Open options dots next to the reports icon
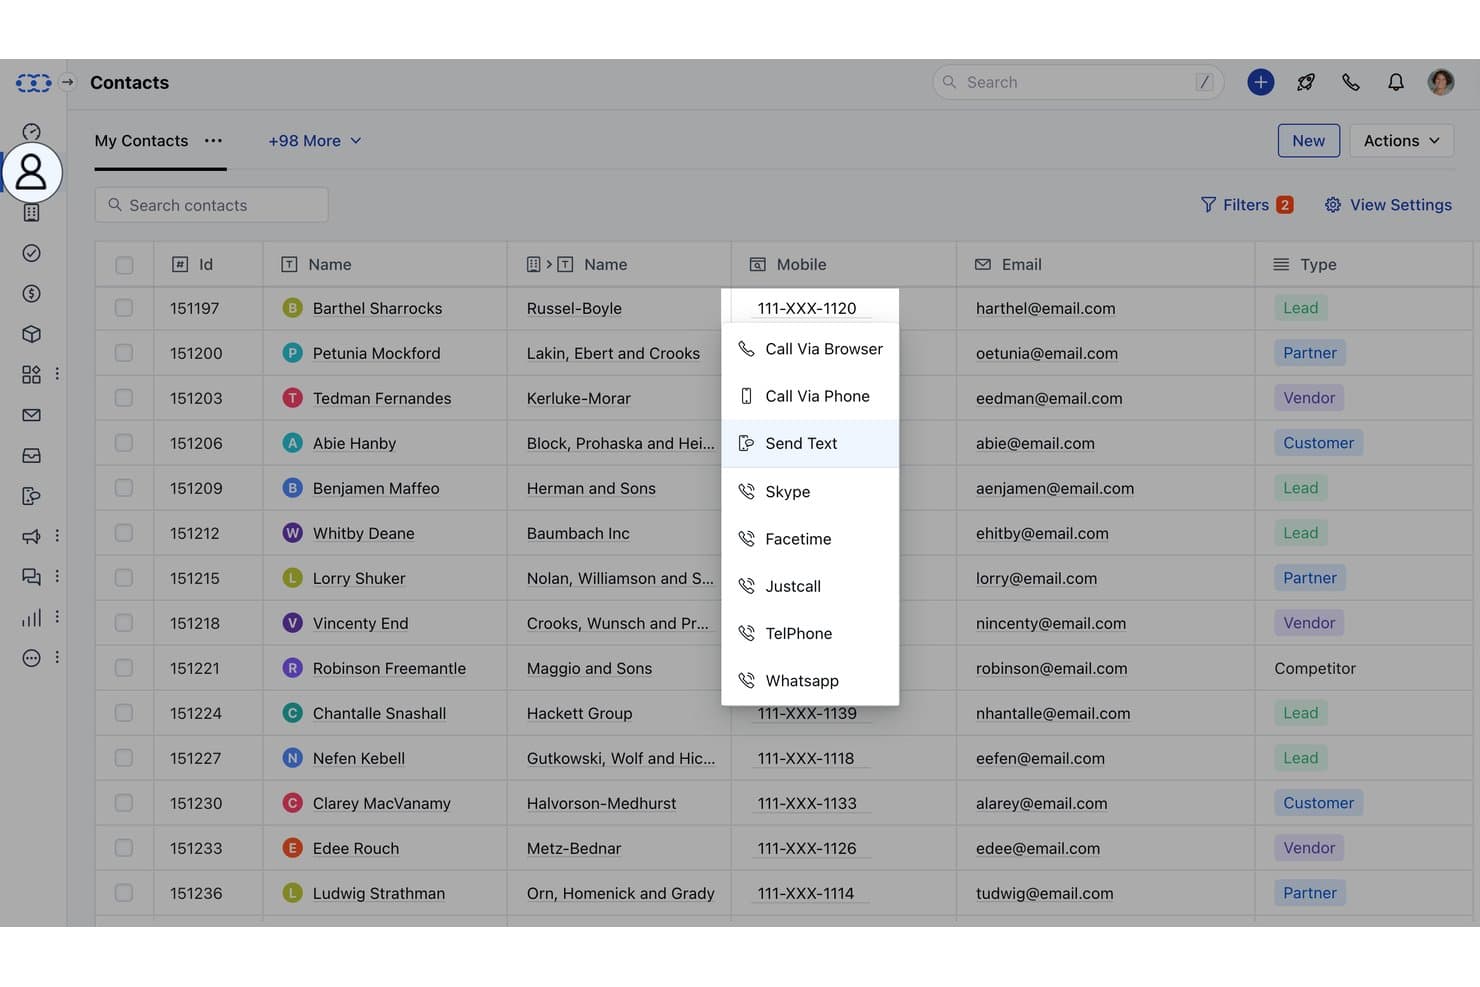 tap(57, 617)
